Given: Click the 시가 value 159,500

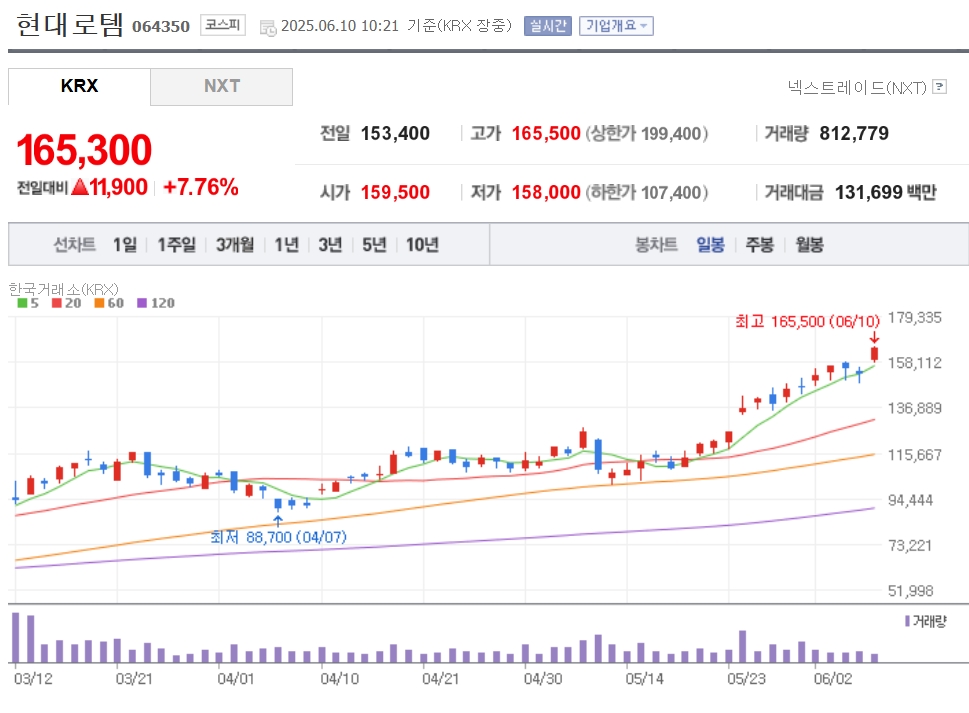Looking at the screenshot, I should click(x=396, y=192).
